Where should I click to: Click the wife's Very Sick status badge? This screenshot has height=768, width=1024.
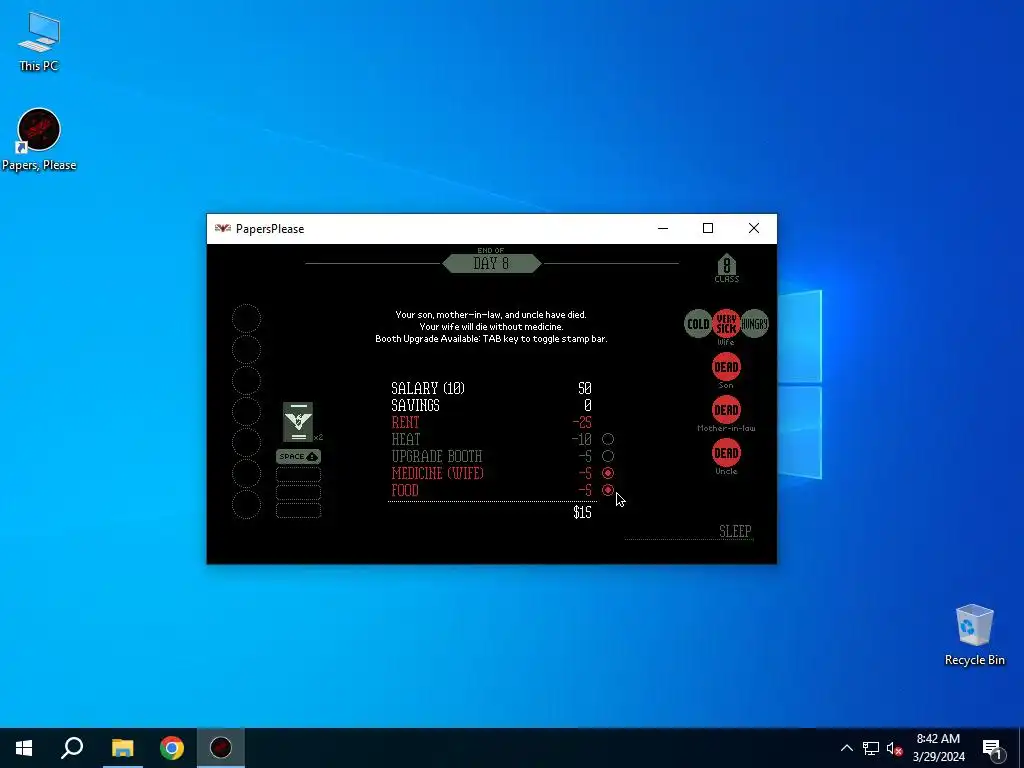(x=726, y=324)
